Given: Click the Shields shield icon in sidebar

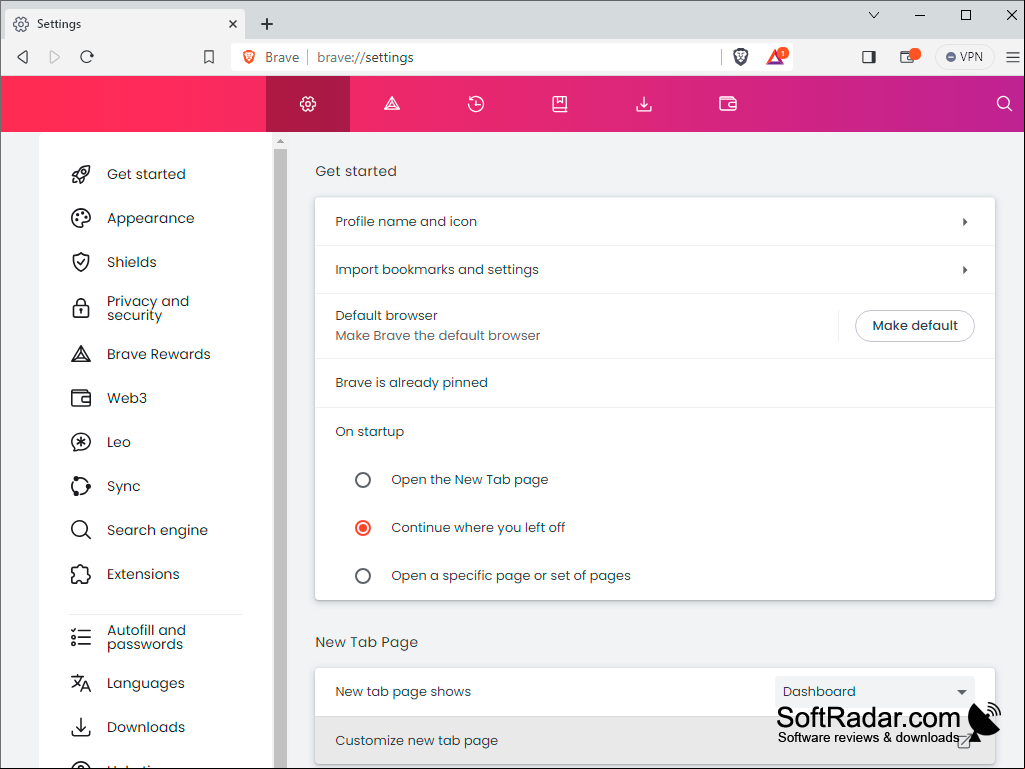Looking at the screenshot, I should click(x=81, y=262).
